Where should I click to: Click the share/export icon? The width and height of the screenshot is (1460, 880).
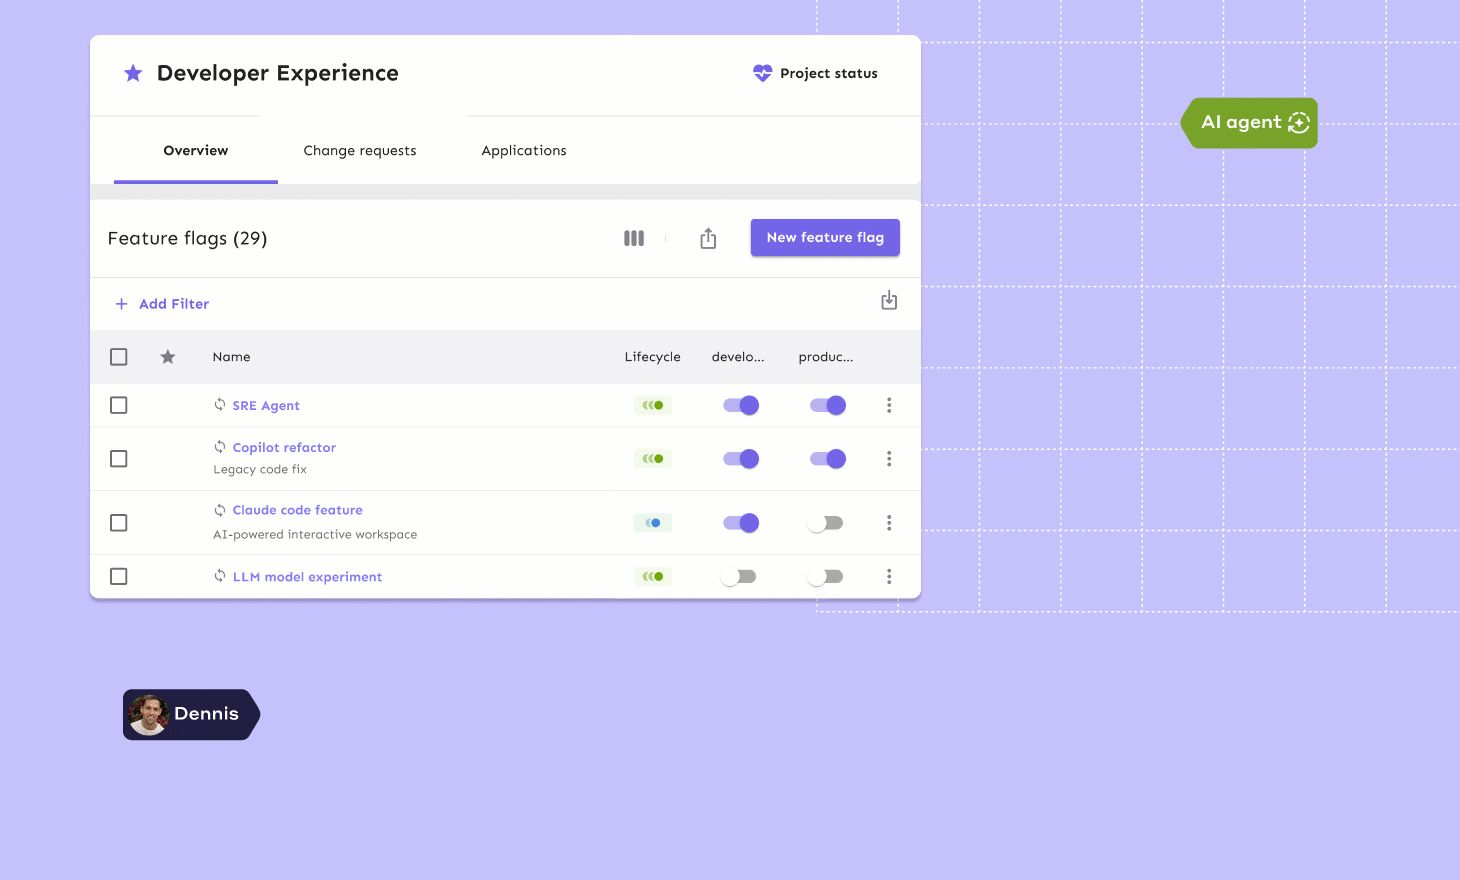coord(708,238)
